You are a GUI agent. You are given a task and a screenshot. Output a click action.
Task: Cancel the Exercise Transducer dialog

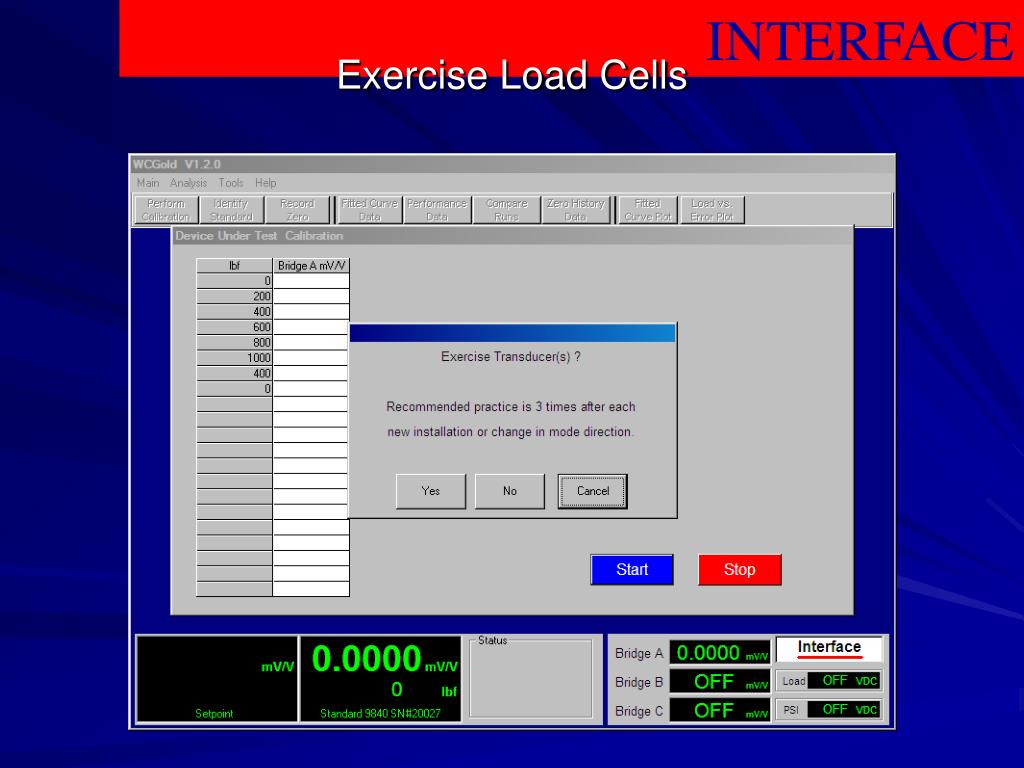pos(592,491)
